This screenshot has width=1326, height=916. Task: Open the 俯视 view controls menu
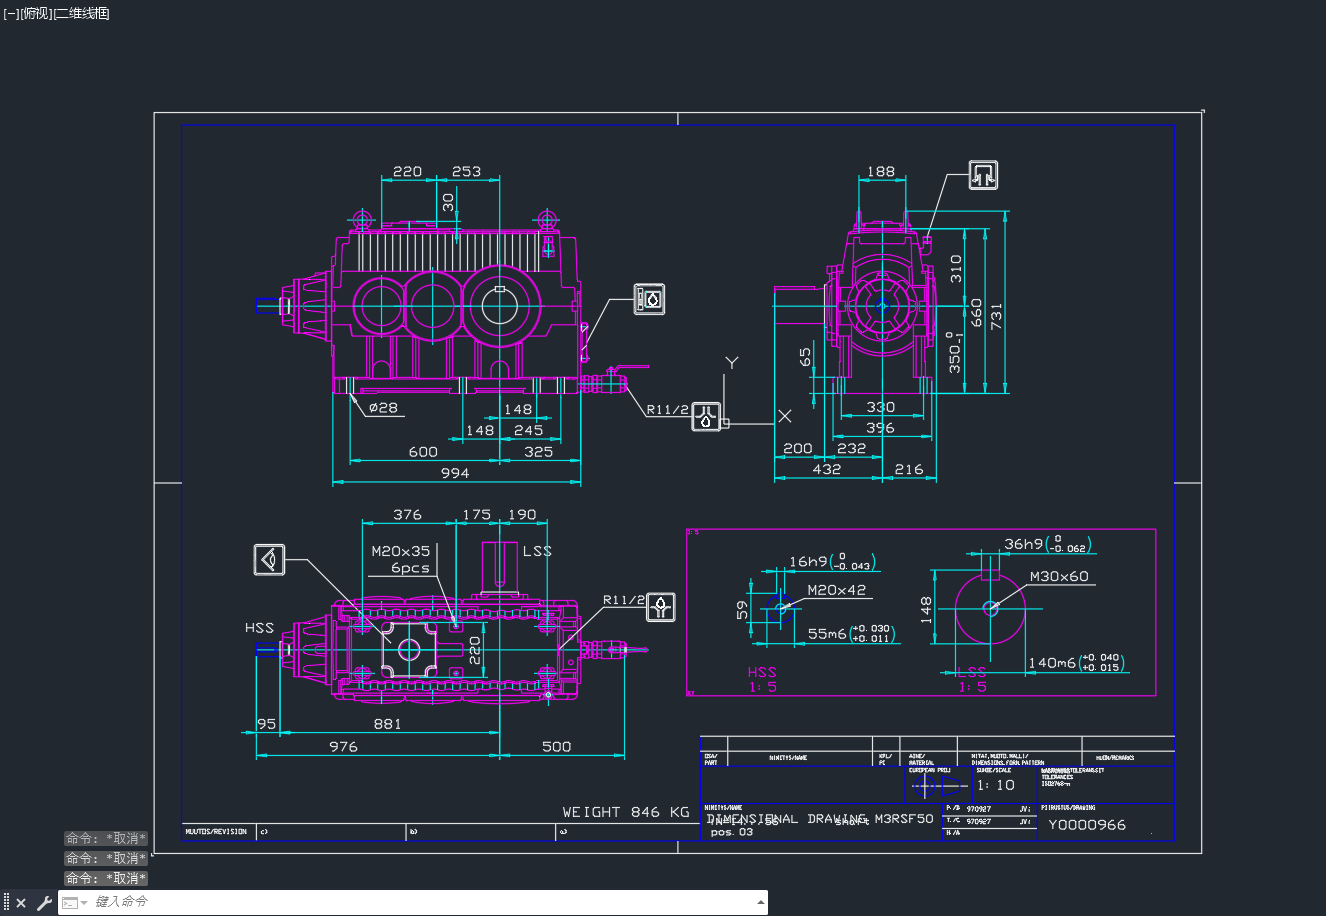pos(36,13)
